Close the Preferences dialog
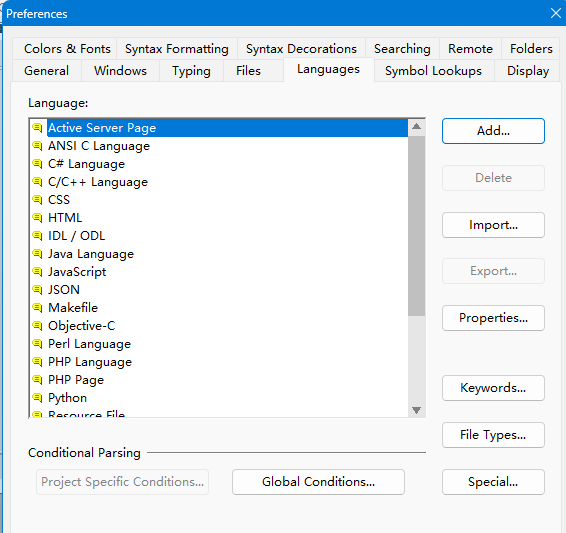The width and height of the screenshot is (566, 533). [x=556, y=13]
